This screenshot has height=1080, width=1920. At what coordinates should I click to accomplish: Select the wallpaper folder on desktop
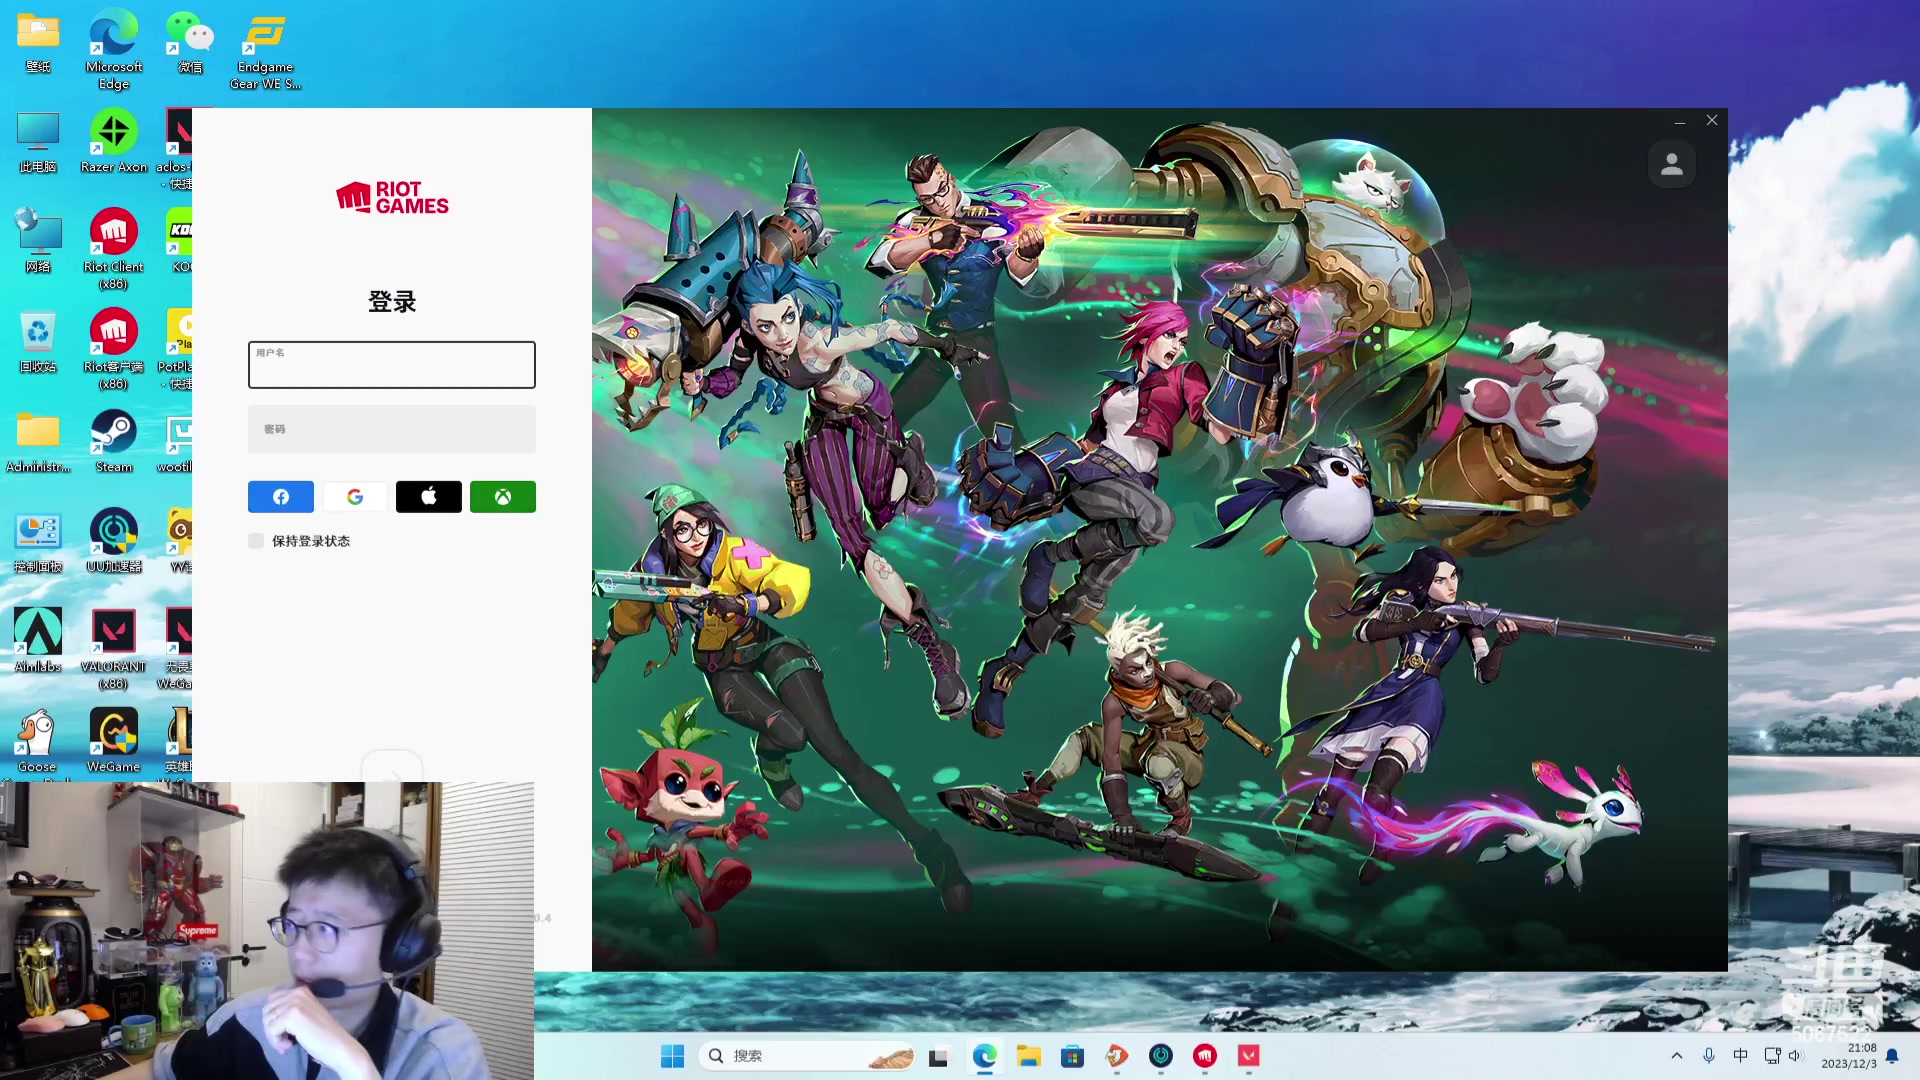coord(38,42)
